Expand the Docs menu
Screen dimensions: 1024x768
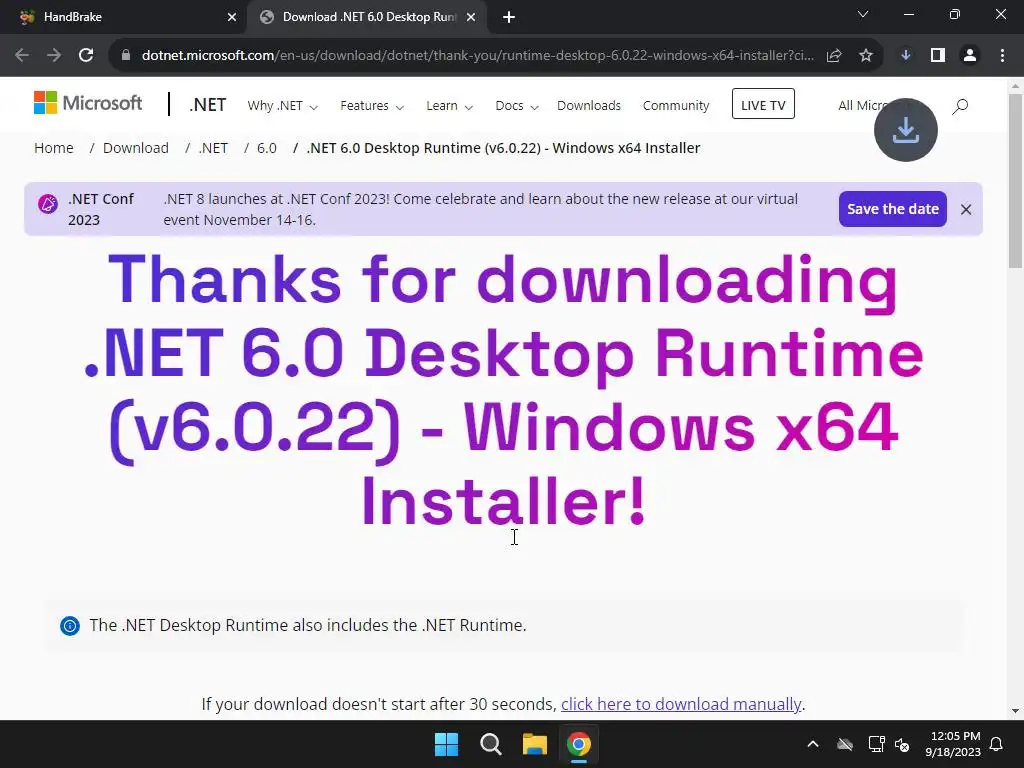point(517,106)
